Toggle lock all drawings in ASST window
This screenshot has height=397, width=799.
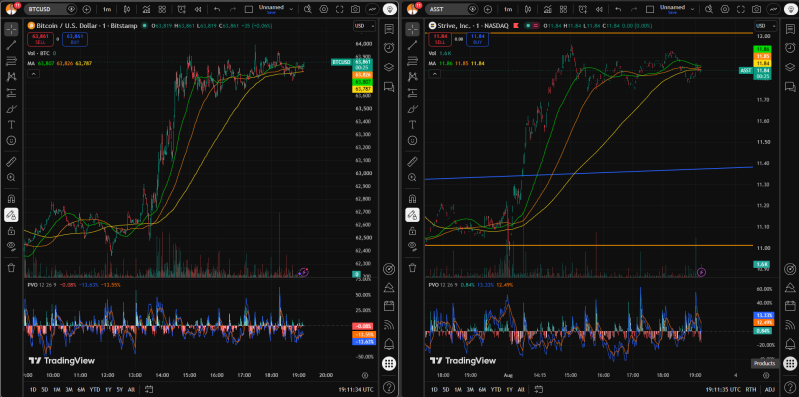tap(412, 231)
